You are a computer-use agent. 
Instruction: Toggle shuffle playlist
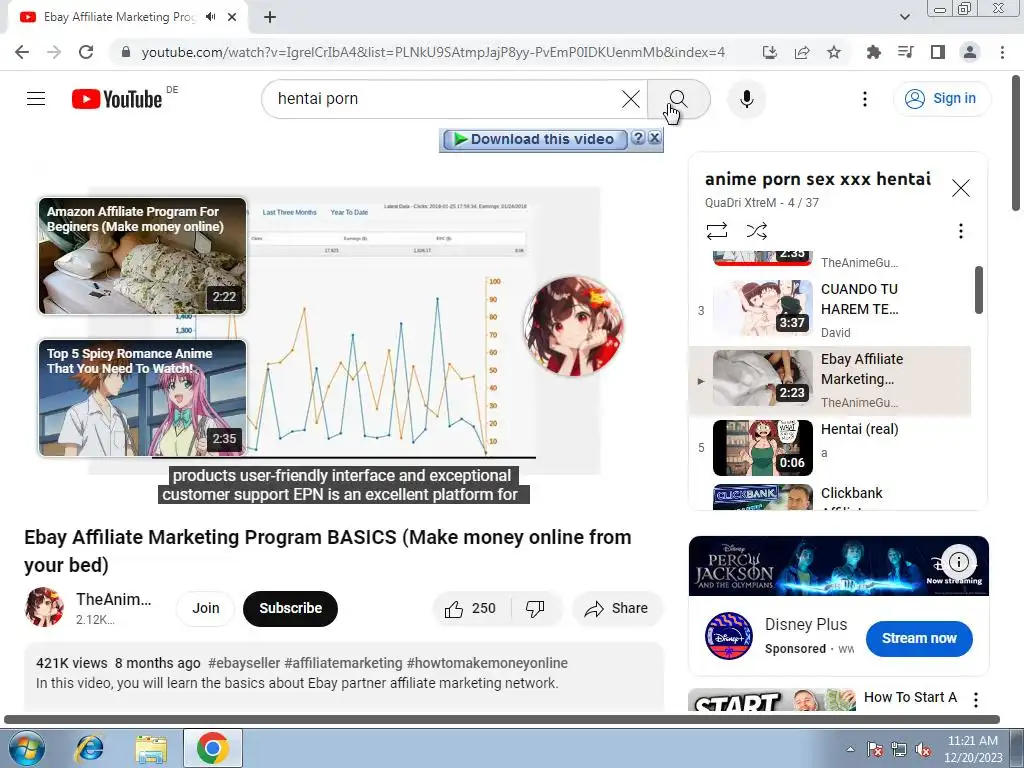[756, 231]
